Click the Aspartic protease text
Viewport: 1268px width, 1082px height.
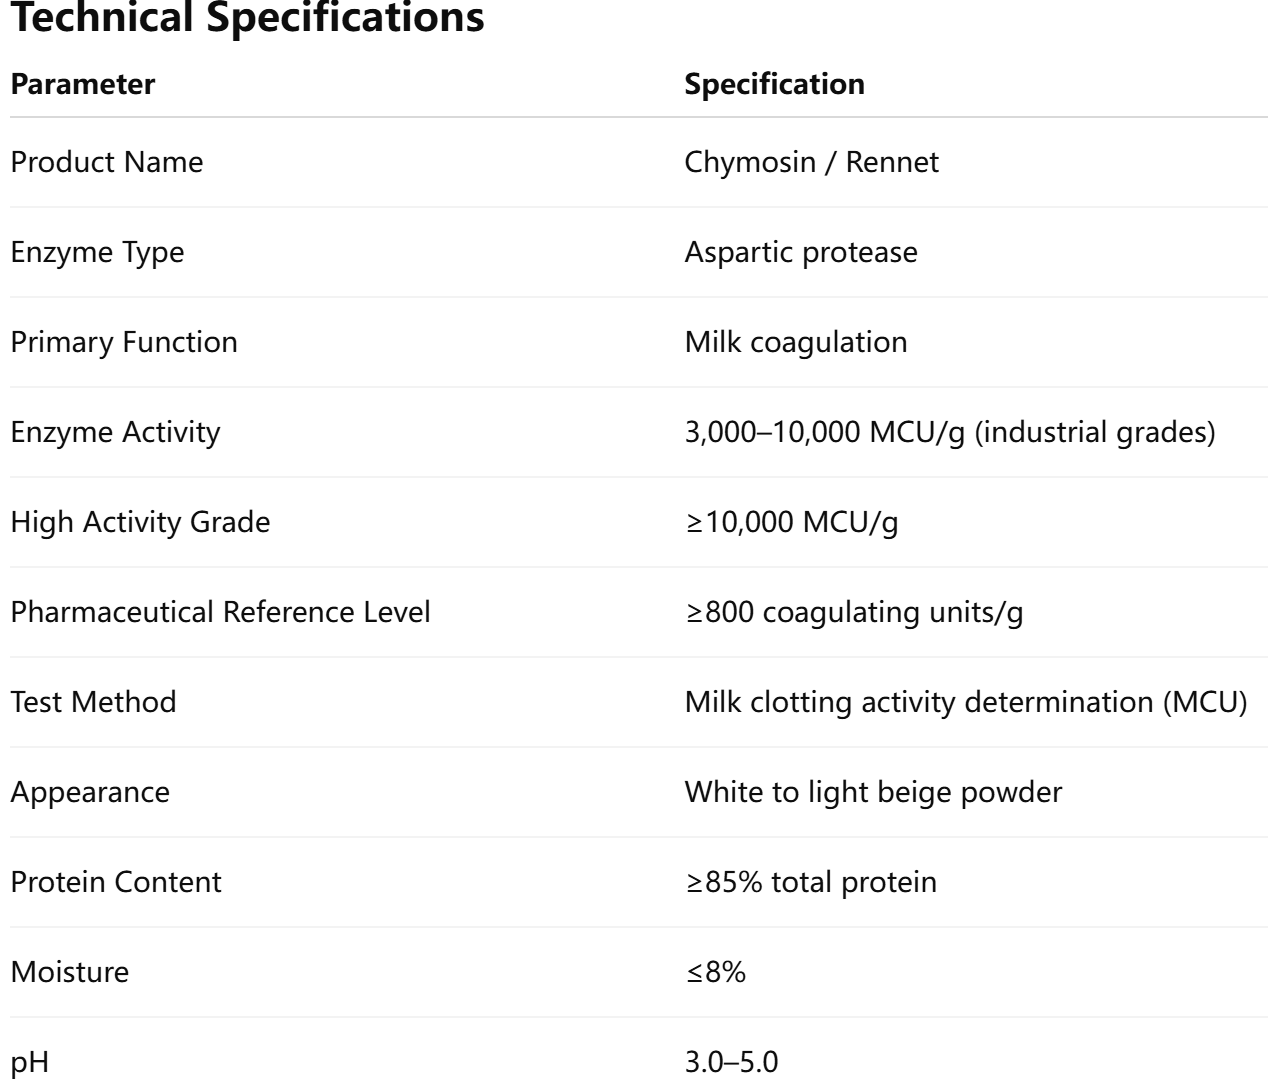pyautogui.click(x=800, y=252)
